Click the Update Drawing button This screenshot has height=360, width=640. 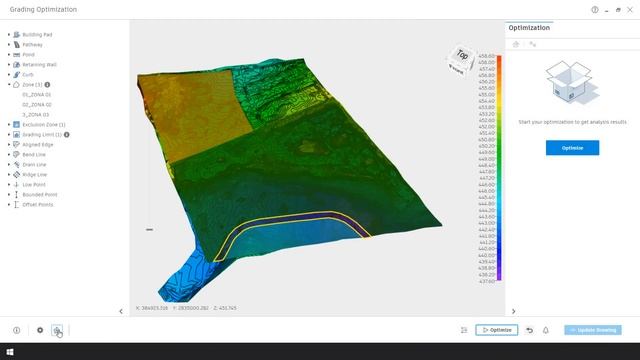point(593,330)
